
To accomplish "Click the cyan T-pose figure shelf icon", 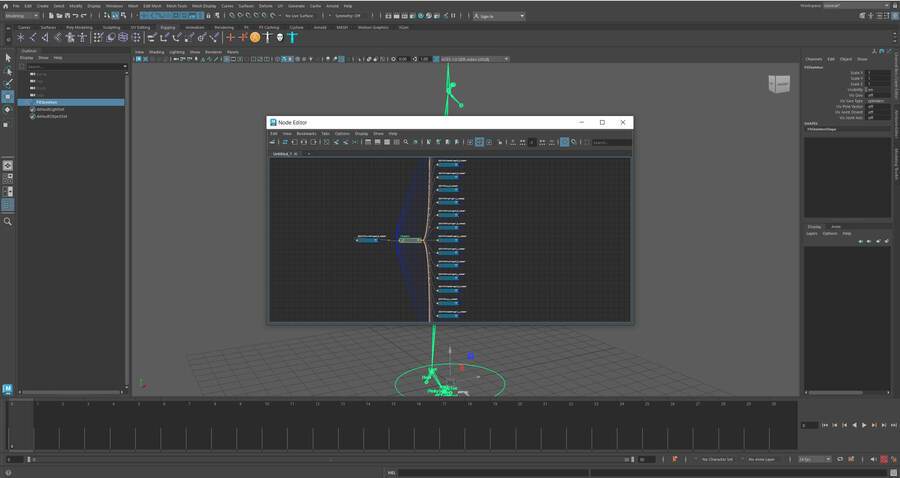I will 292,37.
